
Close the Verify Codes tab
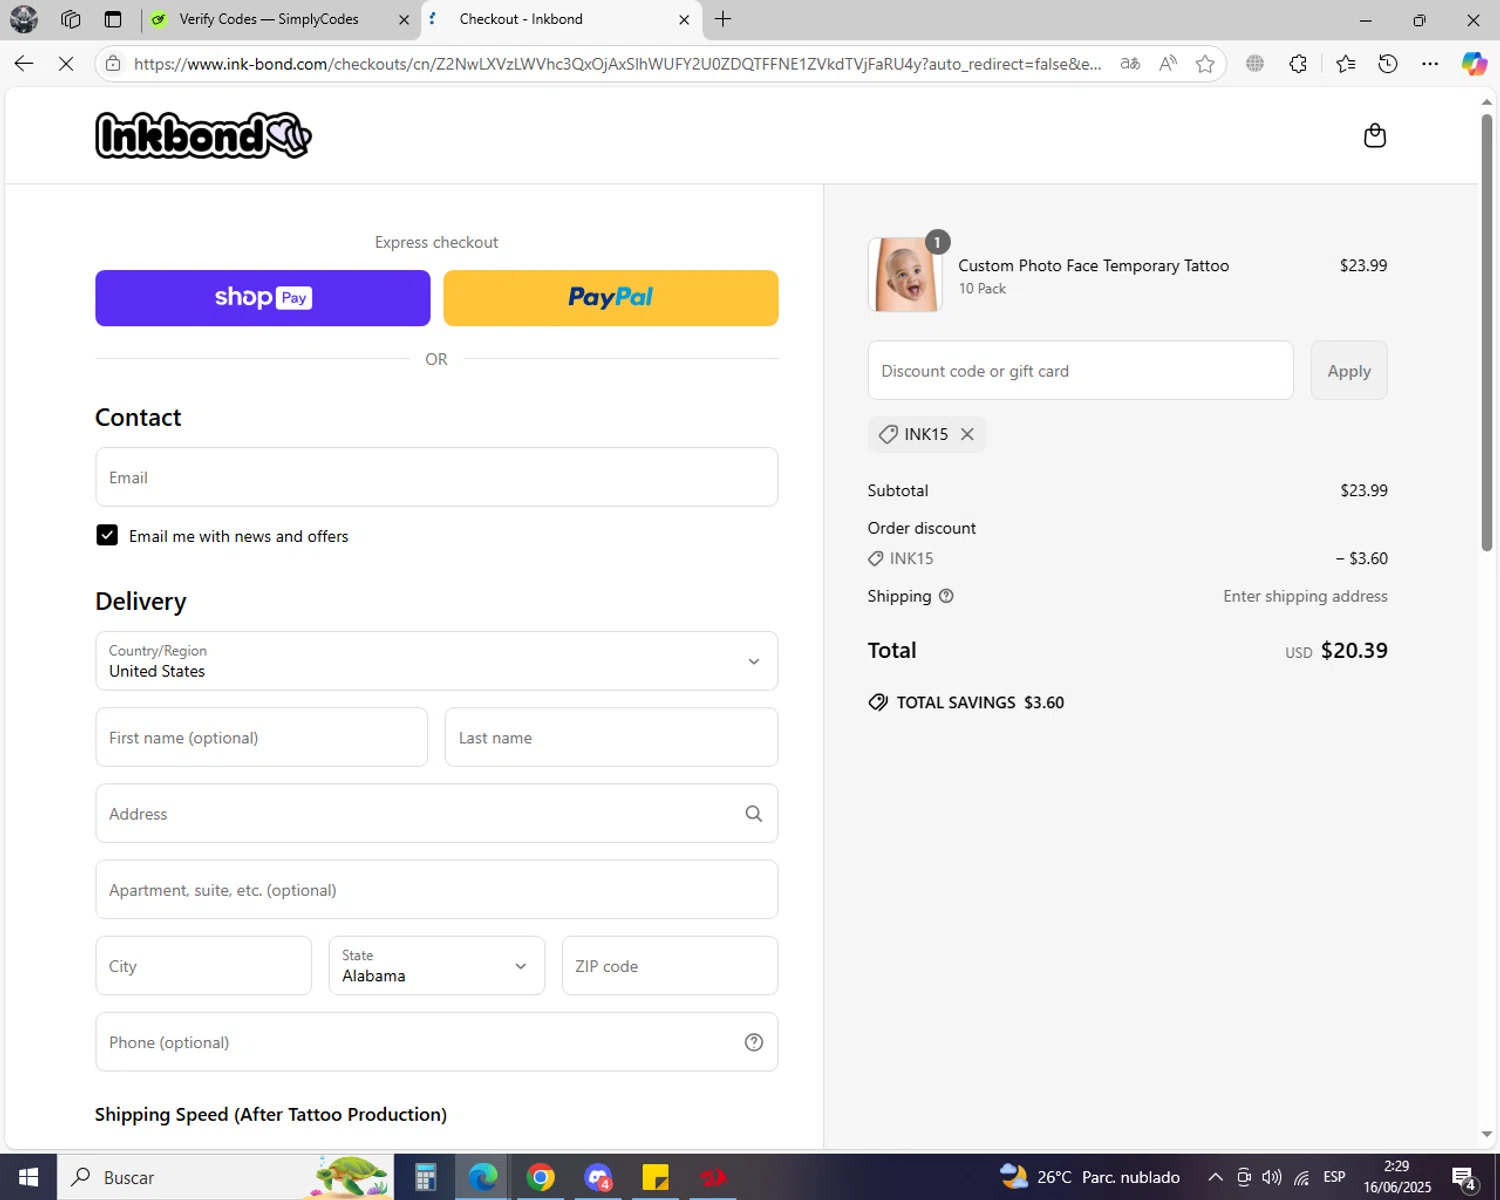(403, 19)
